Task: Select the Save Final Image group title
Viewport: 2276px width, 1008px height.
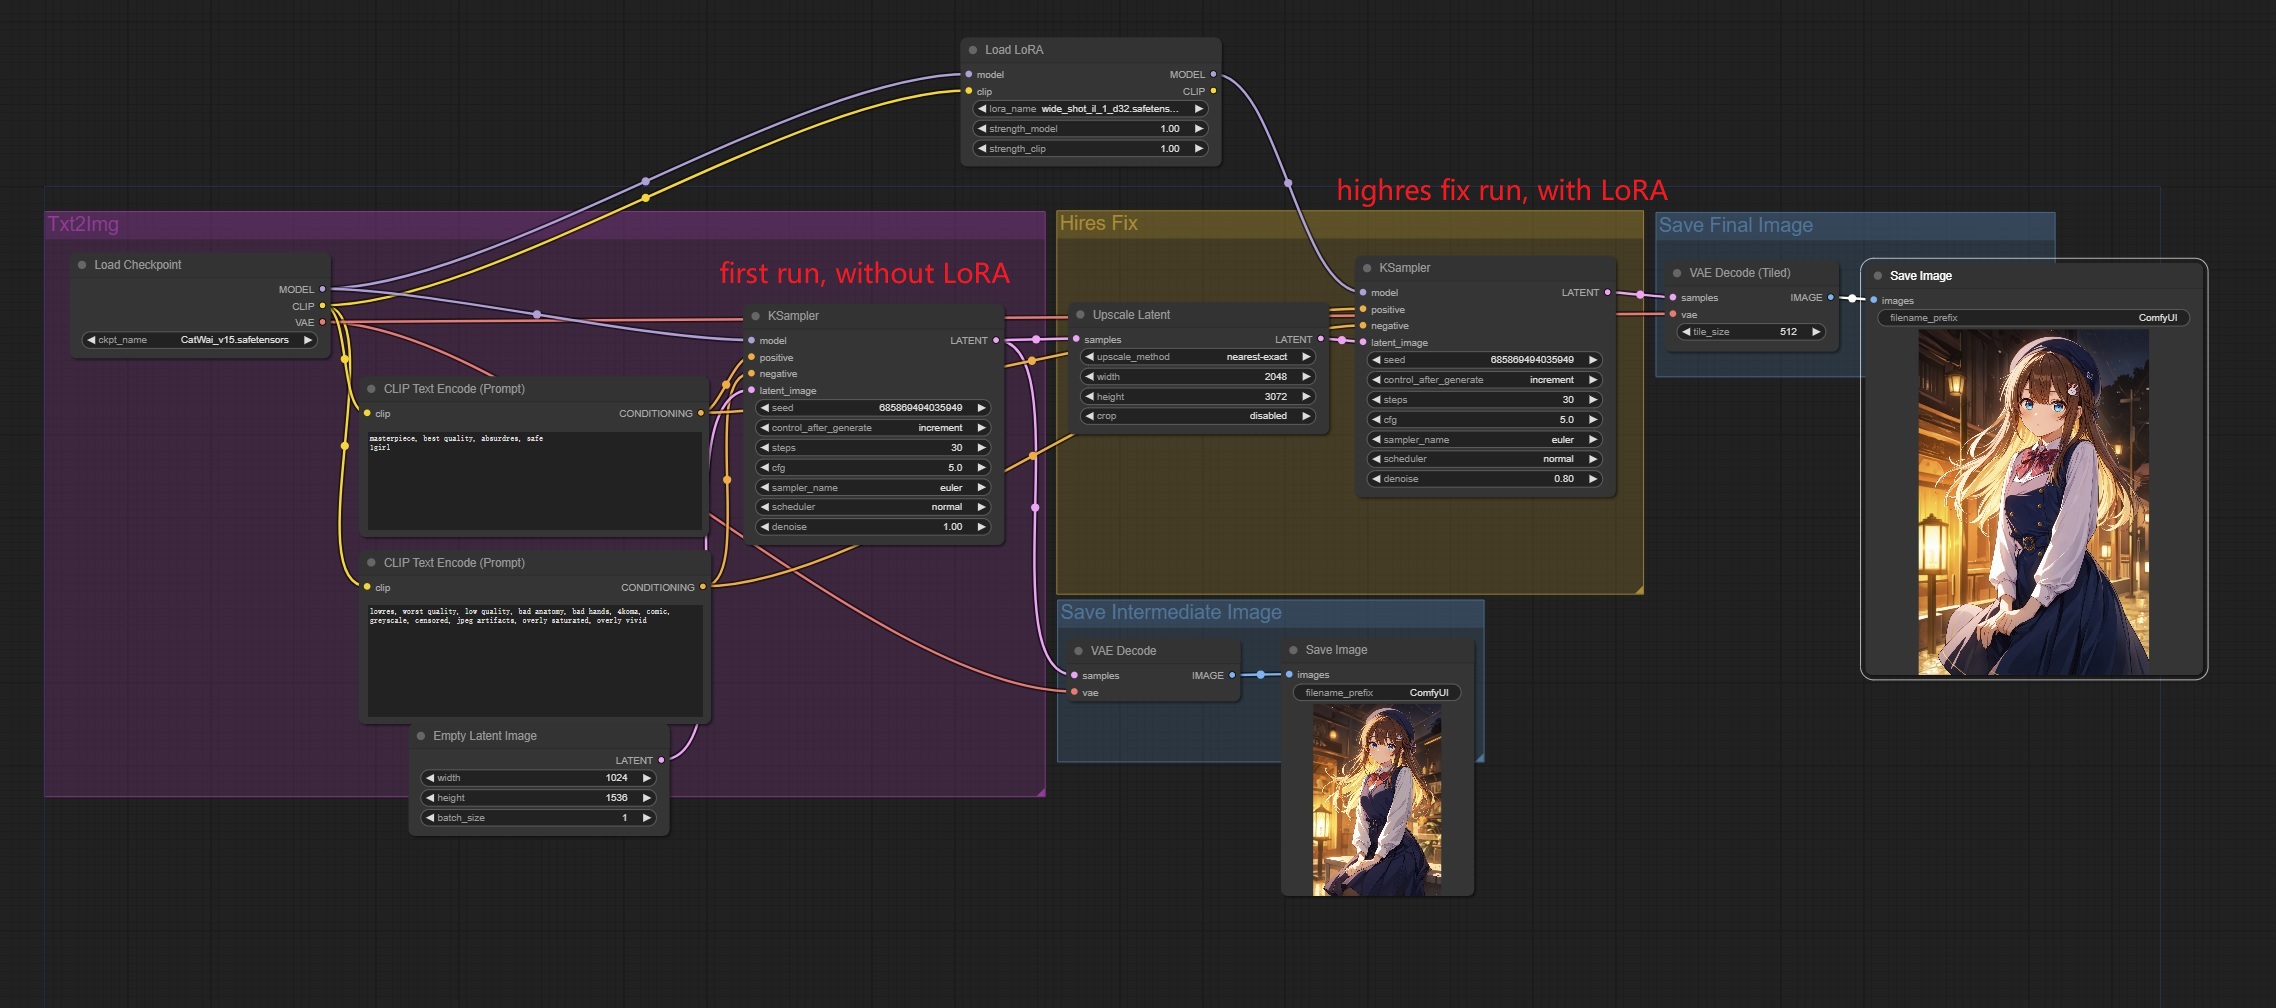Action: (x=1735, y=226)
